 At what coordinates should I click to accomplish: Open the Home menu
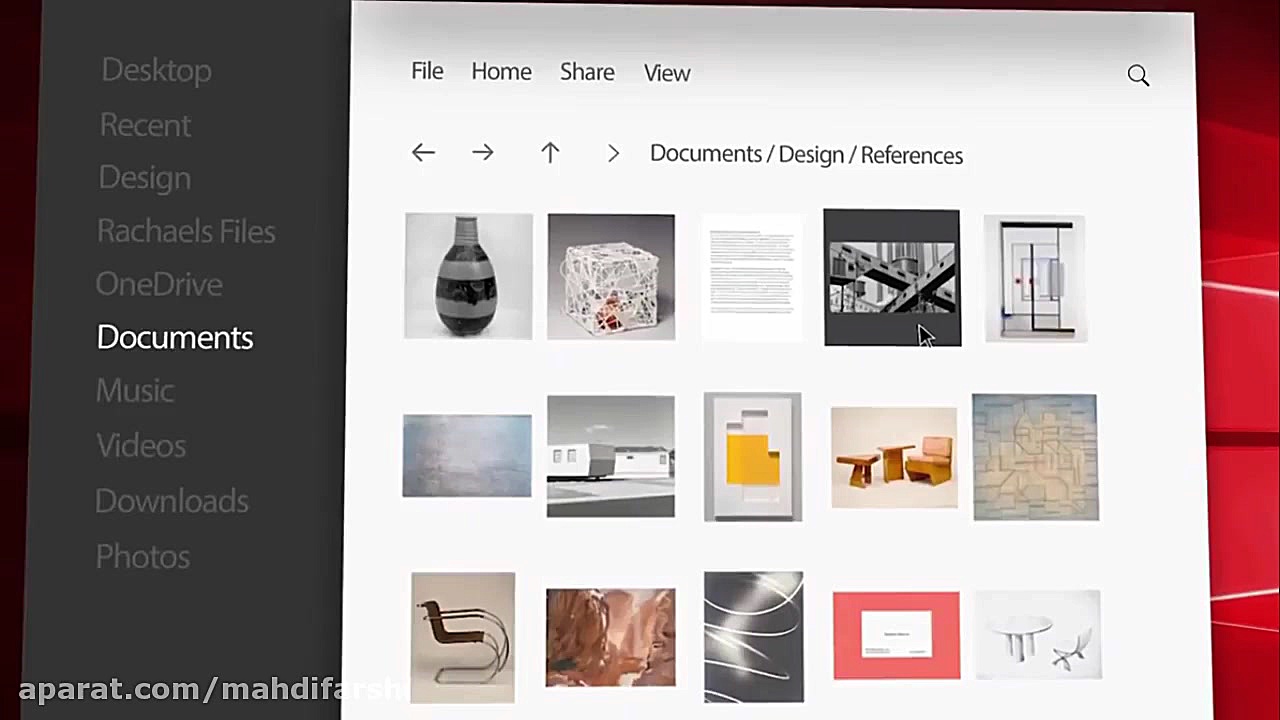502,72
